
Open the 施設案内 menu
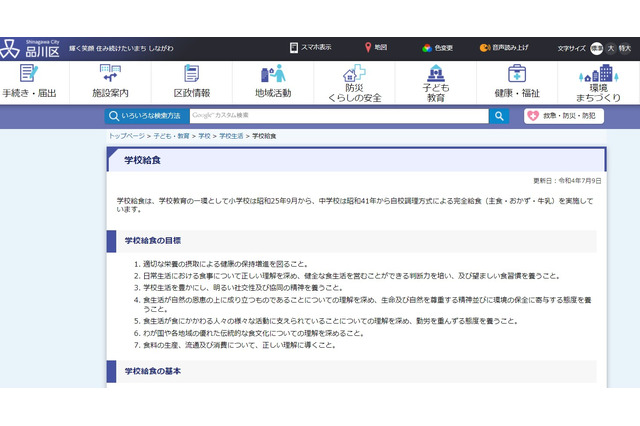(x=110, y=82)
